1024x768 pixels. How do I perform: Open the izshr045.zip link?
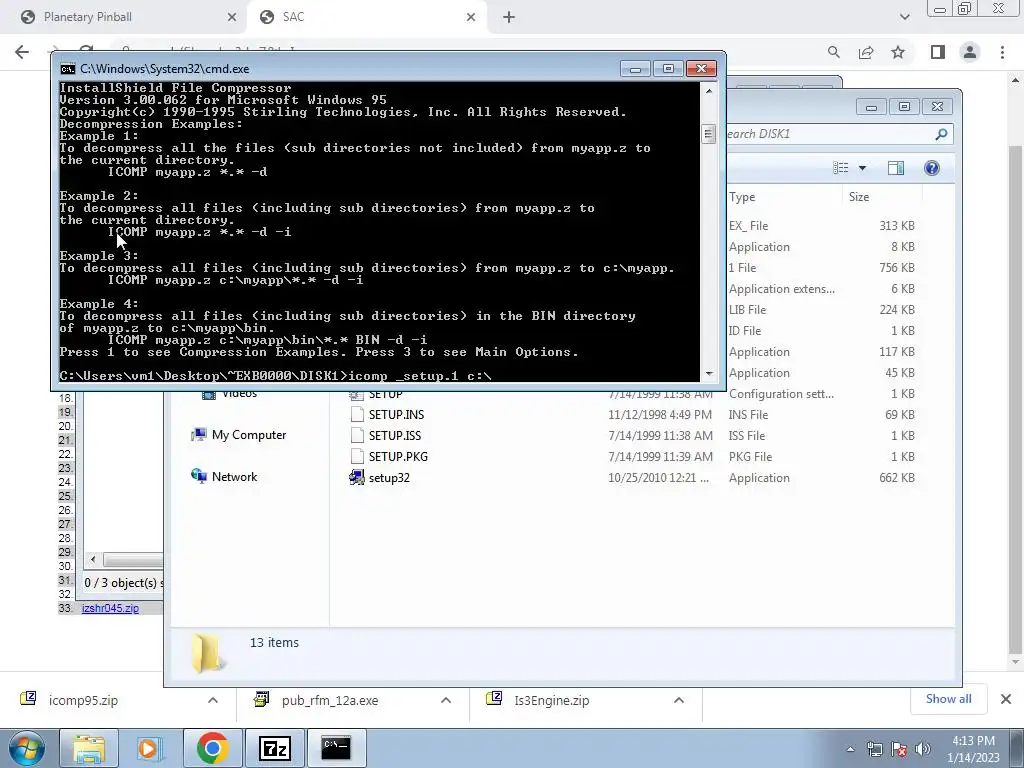(x=110, y=608)
